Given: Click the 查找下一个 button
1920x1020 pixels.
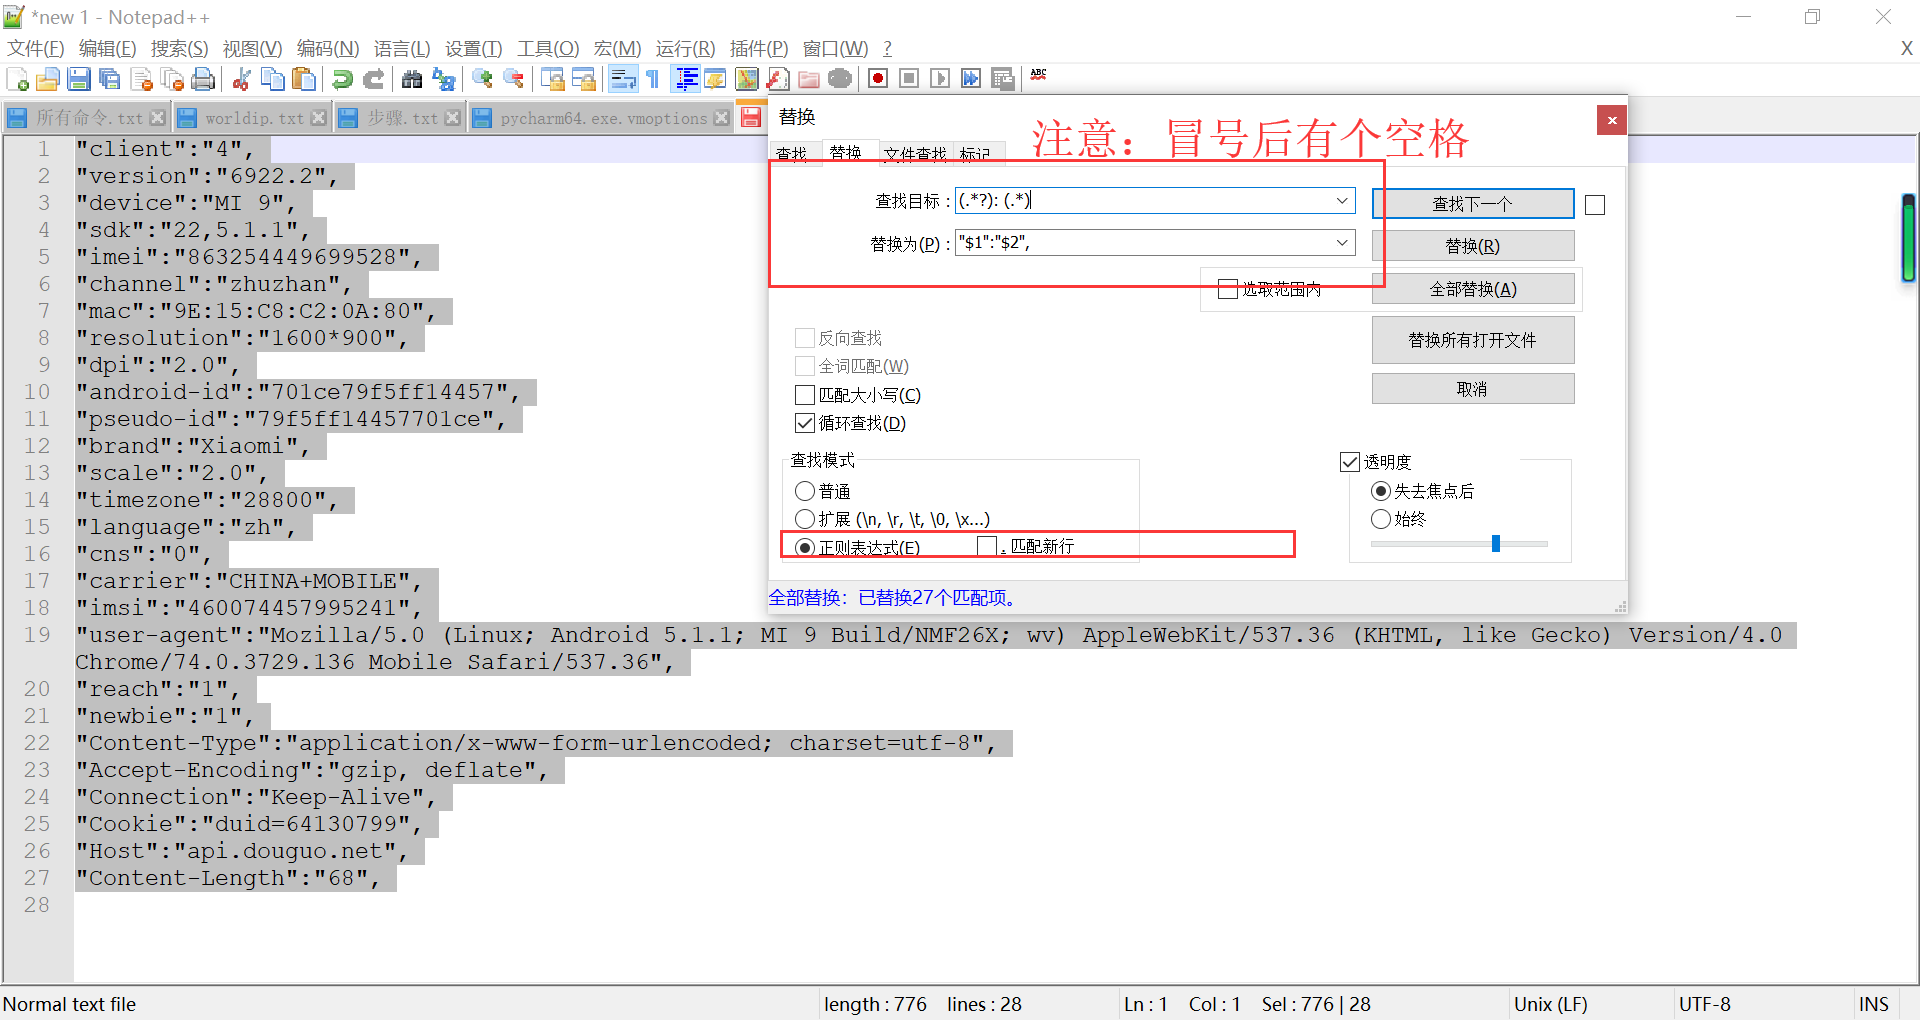Looking at the screenshot, I should [1473, 204].
